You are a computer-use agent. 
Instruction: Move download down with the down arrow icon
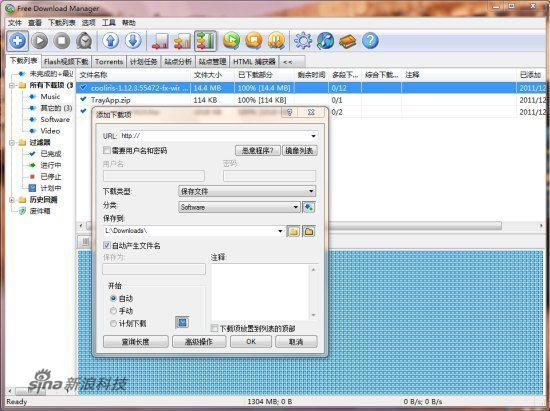[133, 41]
